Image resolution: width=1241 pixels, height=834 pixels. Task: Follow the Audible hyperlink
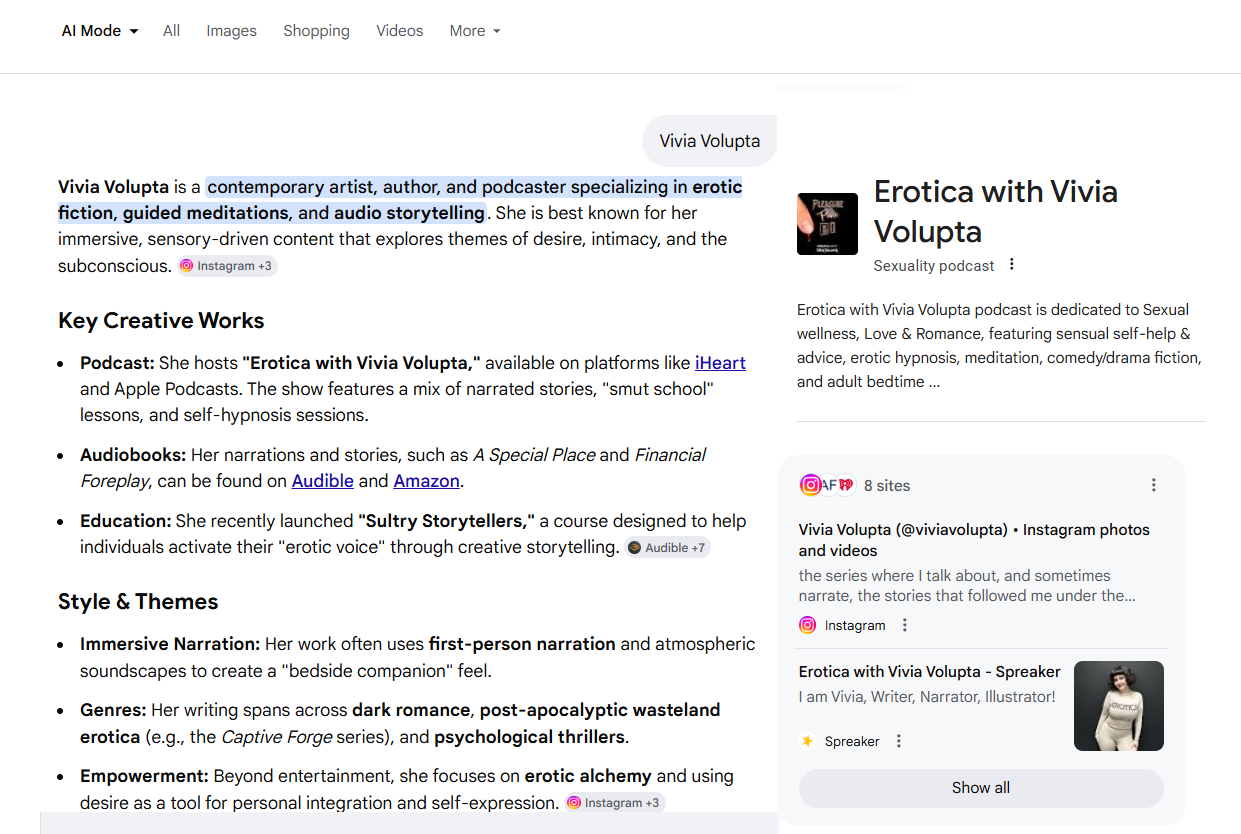tap(322, 481)
